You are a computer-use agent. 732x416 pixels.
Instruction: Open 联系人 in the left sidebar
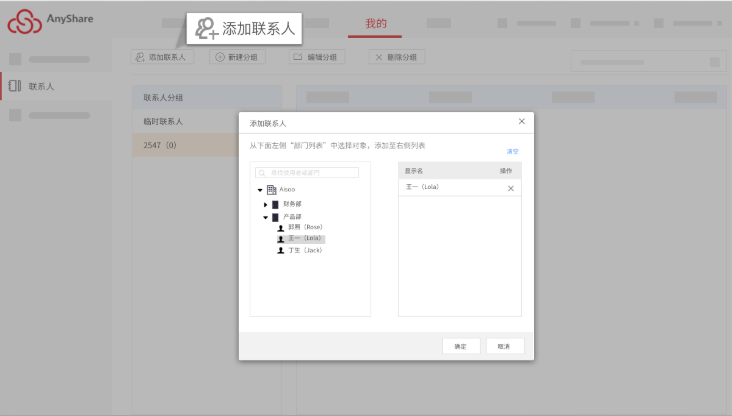40,87
